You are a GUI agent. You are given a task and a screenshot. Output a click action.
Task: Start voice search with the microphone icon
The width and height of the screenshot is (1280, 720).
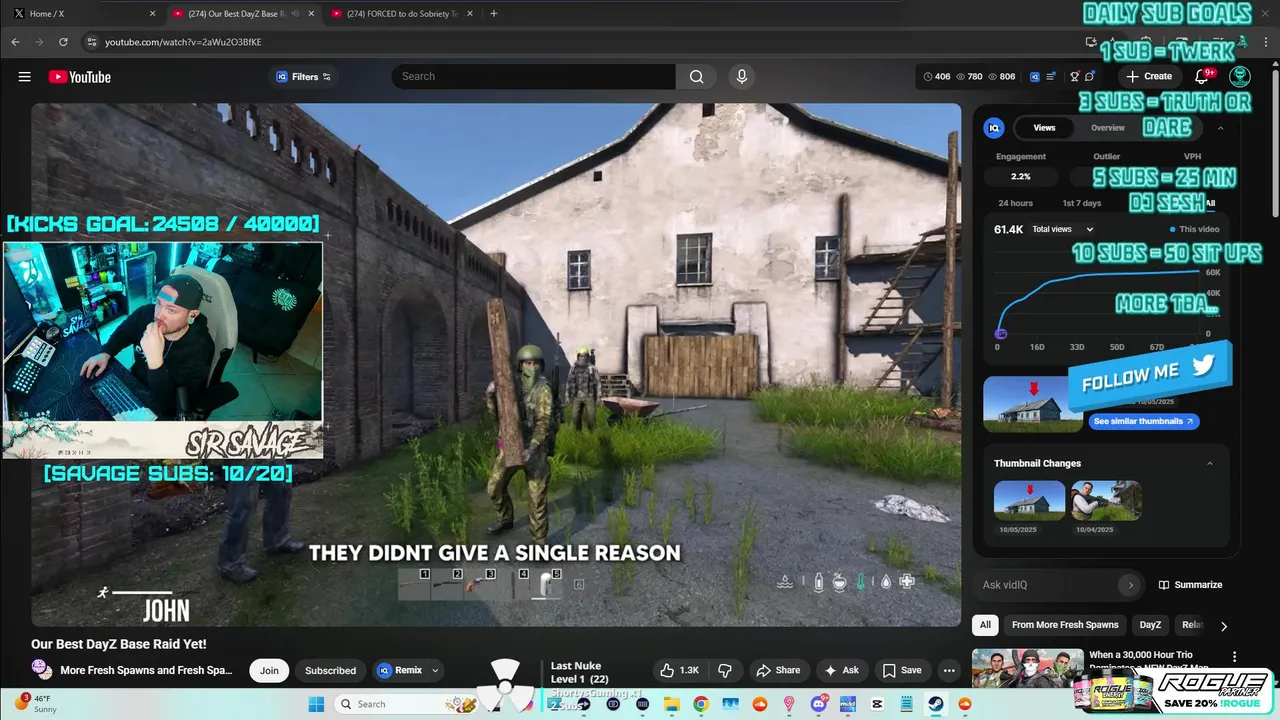click(741, 77)
